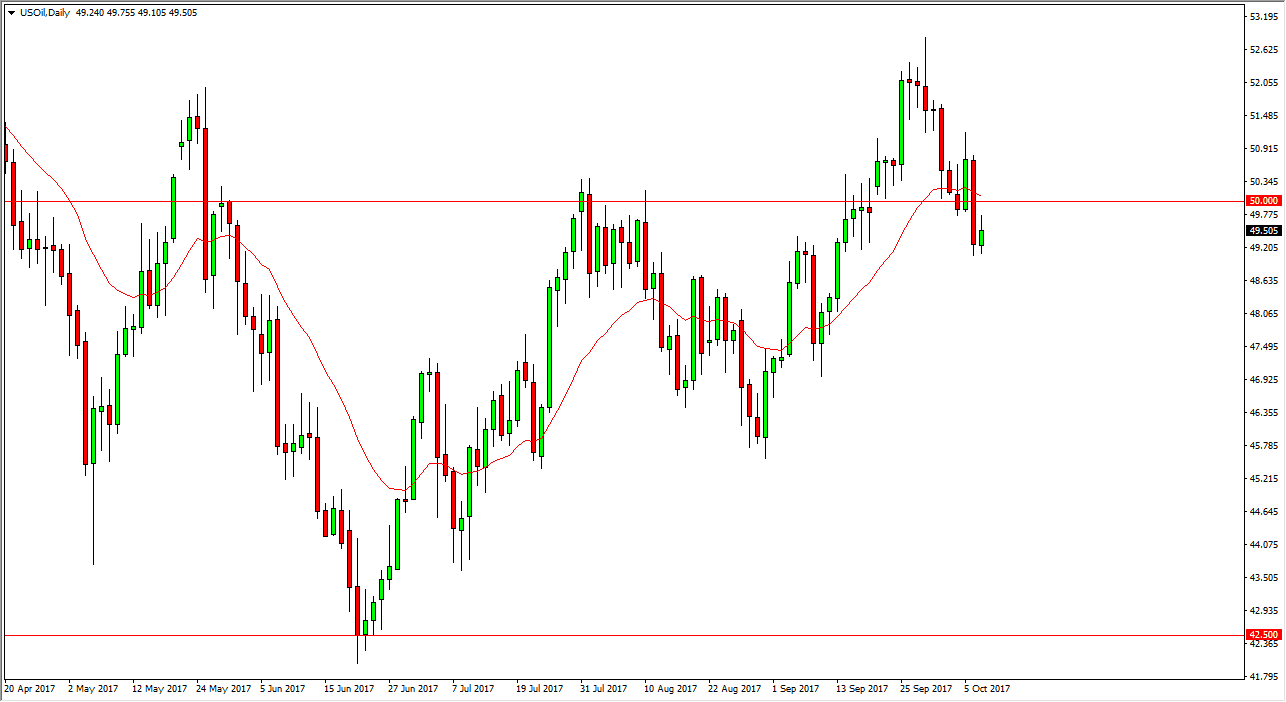1286x702 pixels.
Task: Select the tall green candle near 25 Sep 2017
Action: (903, 120)
